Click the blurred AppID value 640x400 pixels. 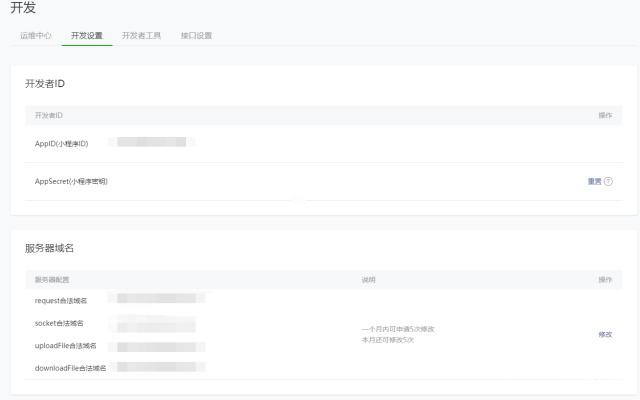pos(152,142)
